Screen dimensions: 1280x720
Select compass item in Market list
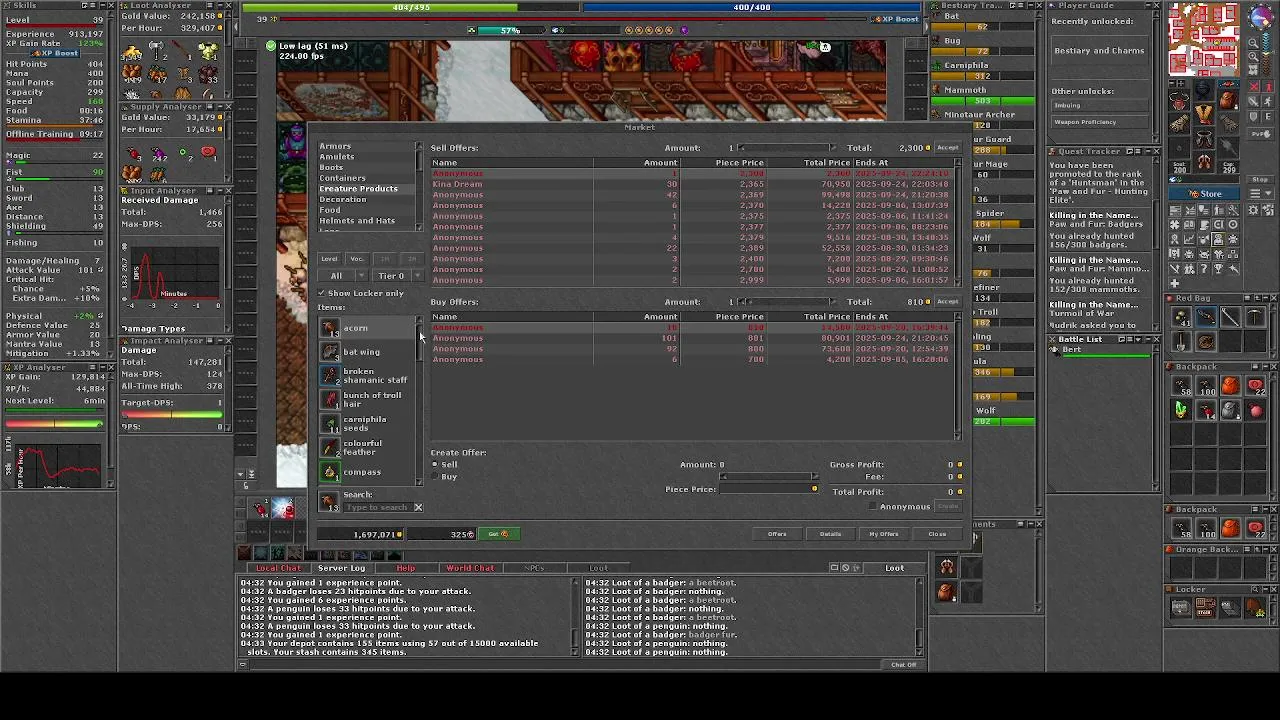pyautogui.click(x=366, y=472)
